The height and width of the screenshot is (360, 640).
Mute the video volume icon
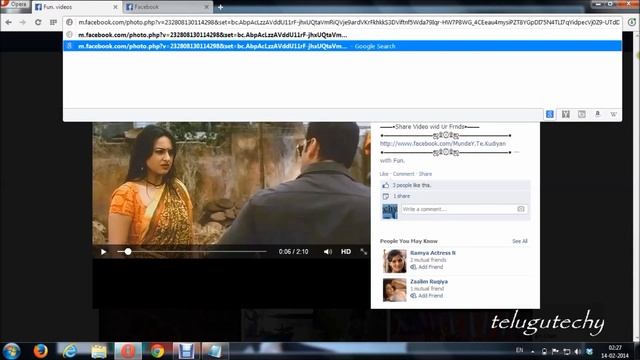click(x=327, y=252)
